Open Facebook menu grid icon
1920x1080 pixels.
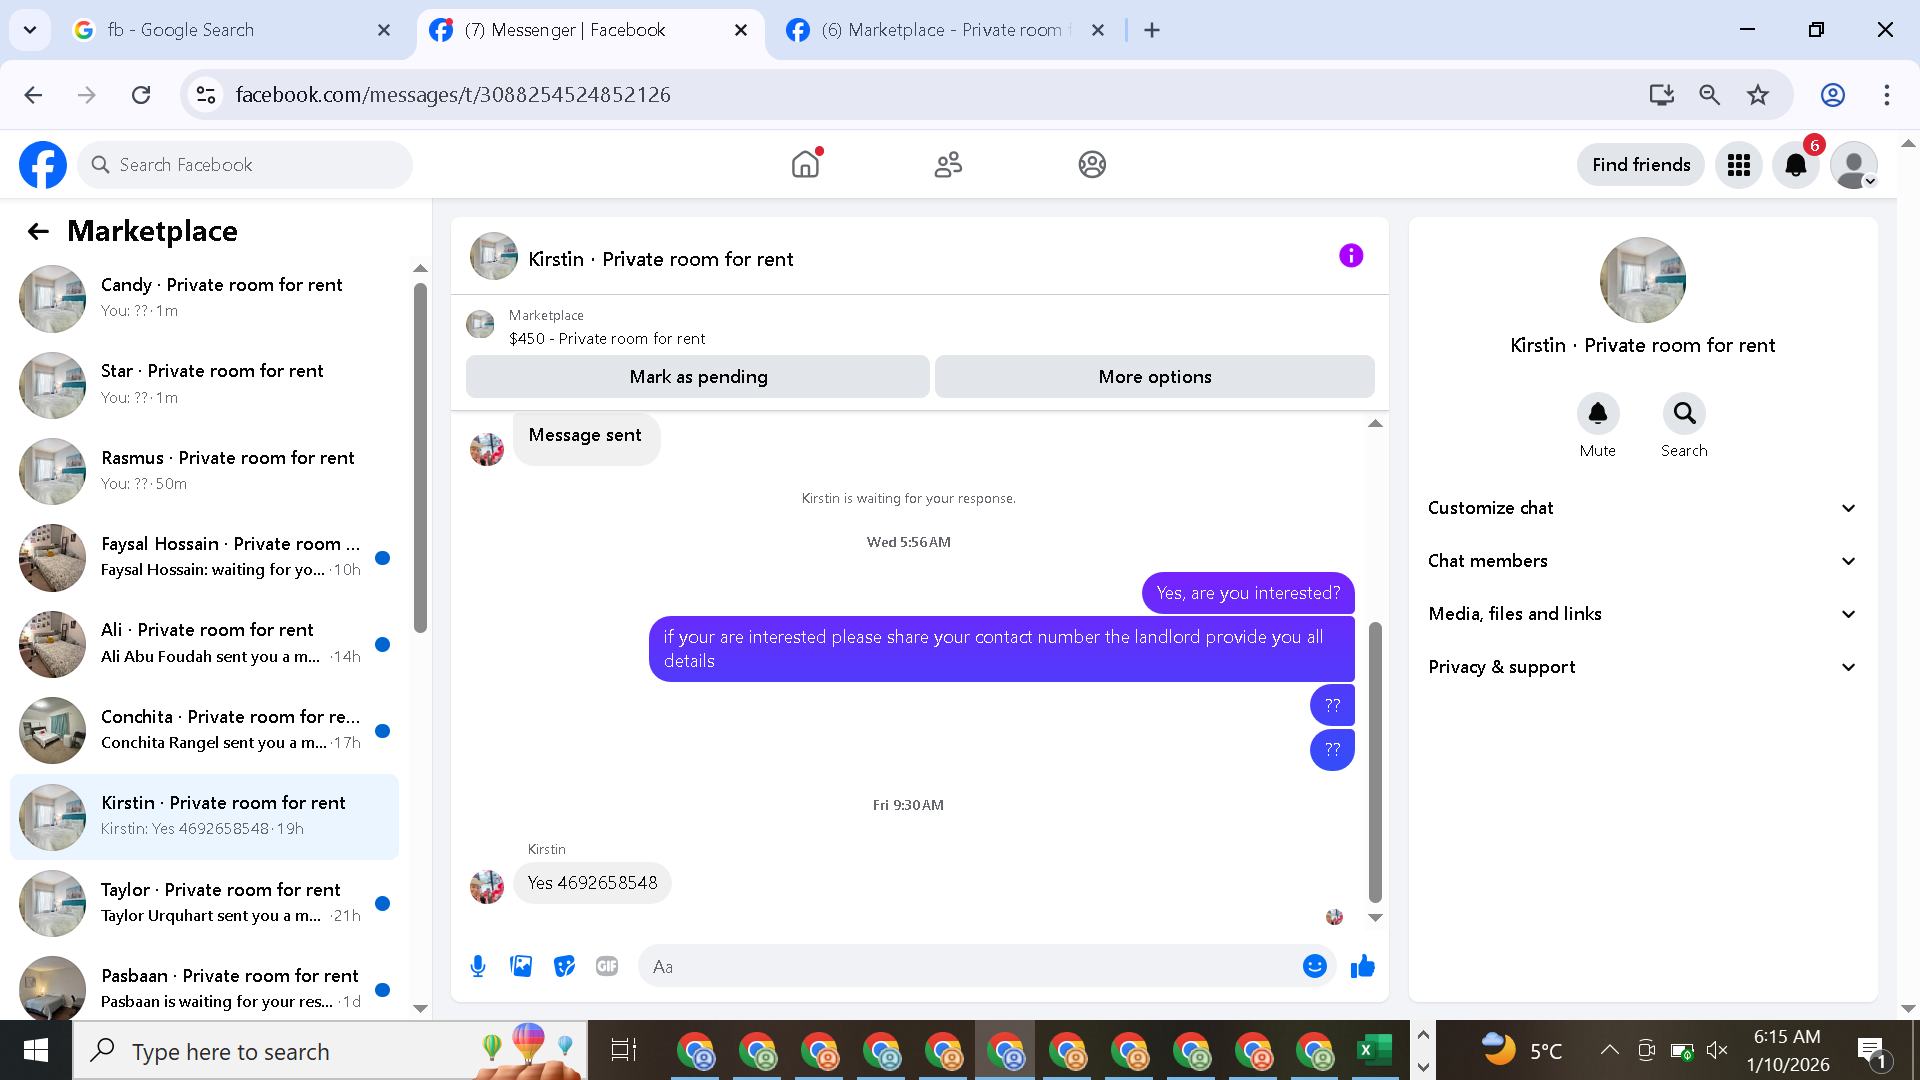[1738, 165]
